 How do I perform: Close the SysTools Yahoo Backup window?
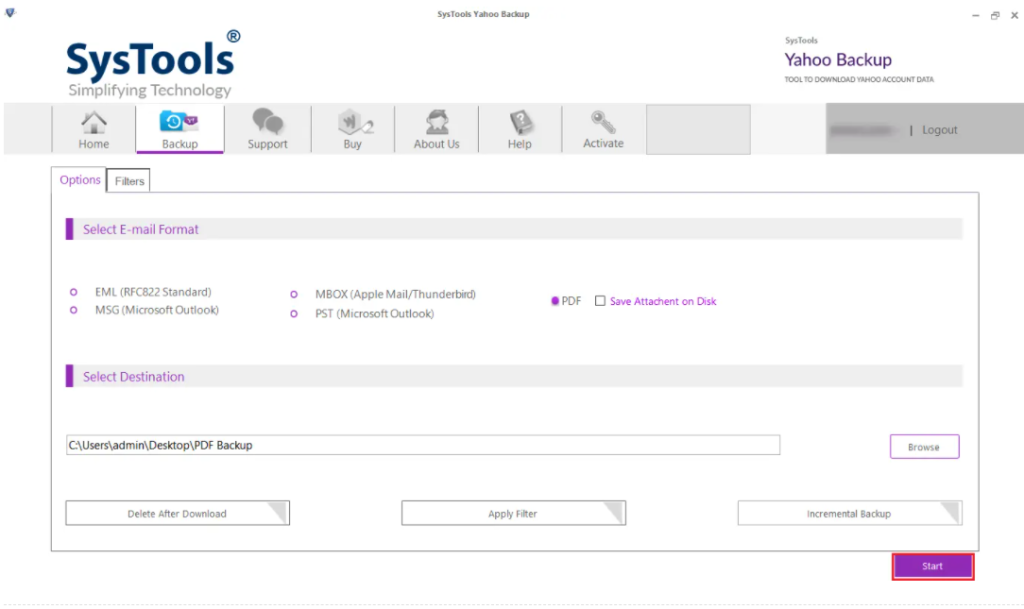point(1014,15)
